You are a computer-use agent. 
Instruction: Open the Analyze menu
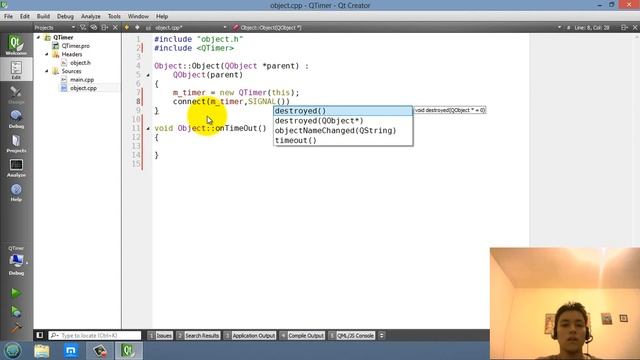click(x=91, y=16)
